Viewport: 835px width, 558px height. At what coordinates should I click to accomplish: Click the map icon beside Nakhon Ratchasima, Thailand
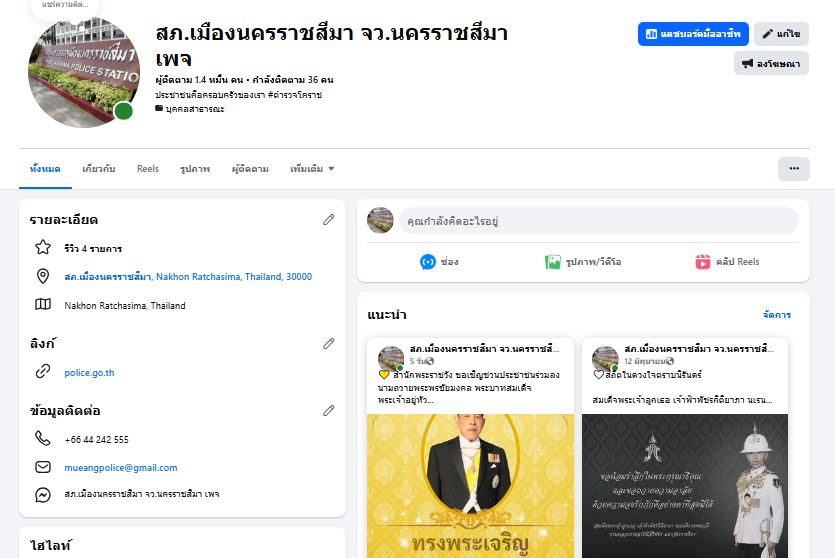coord(43,305)
